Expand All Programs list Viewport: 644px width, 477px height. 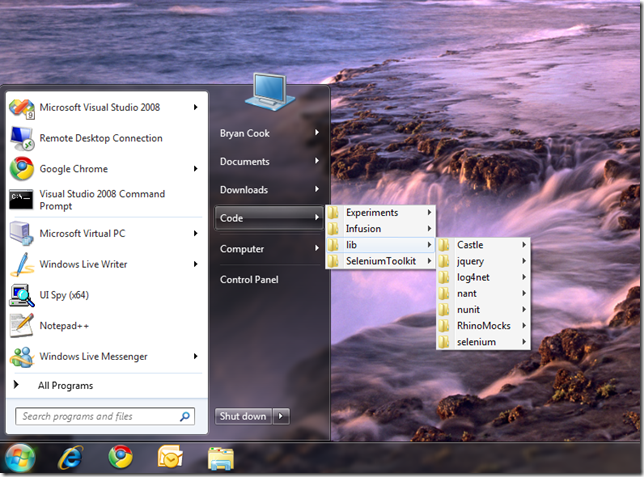coord(65,386)
